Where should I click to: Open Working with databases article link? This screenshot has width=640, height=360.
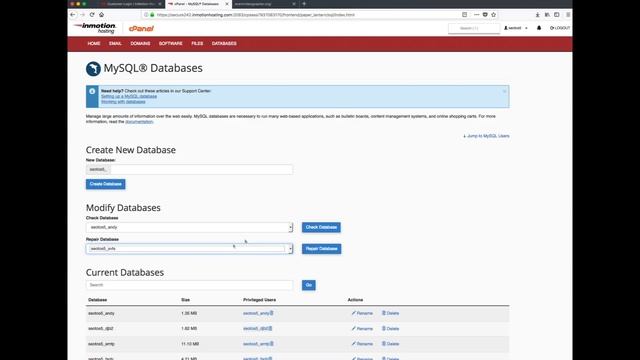click(123, 102)
